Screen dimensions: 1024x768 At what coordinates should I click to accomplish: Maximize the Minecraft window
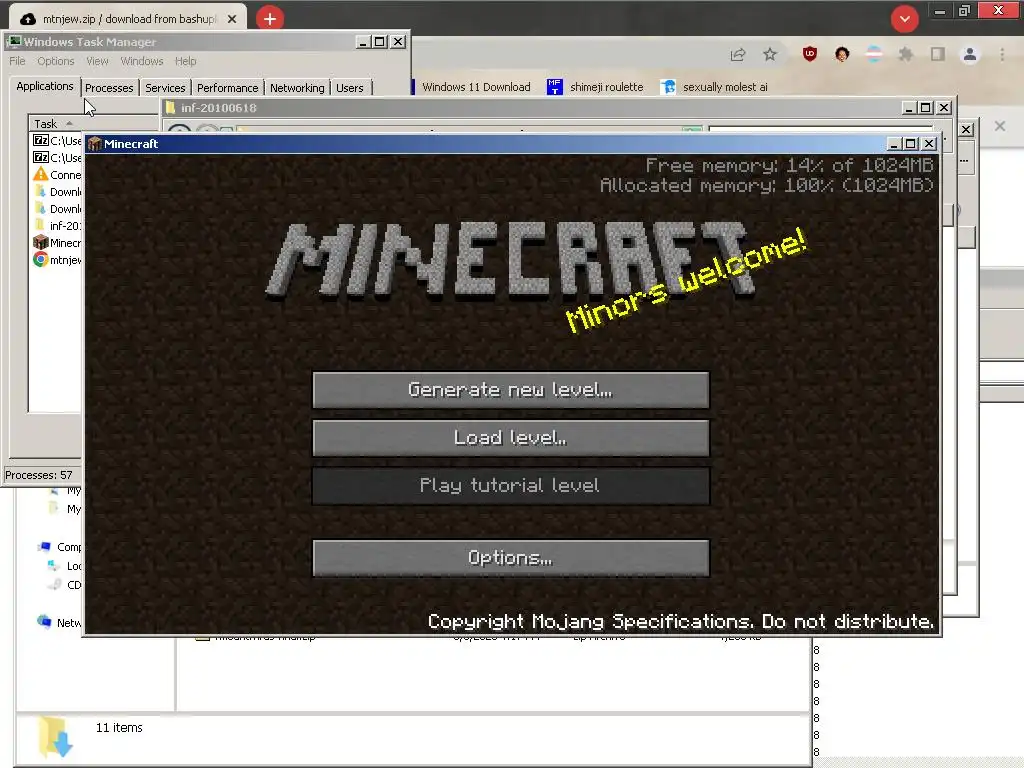coord(911,144)
